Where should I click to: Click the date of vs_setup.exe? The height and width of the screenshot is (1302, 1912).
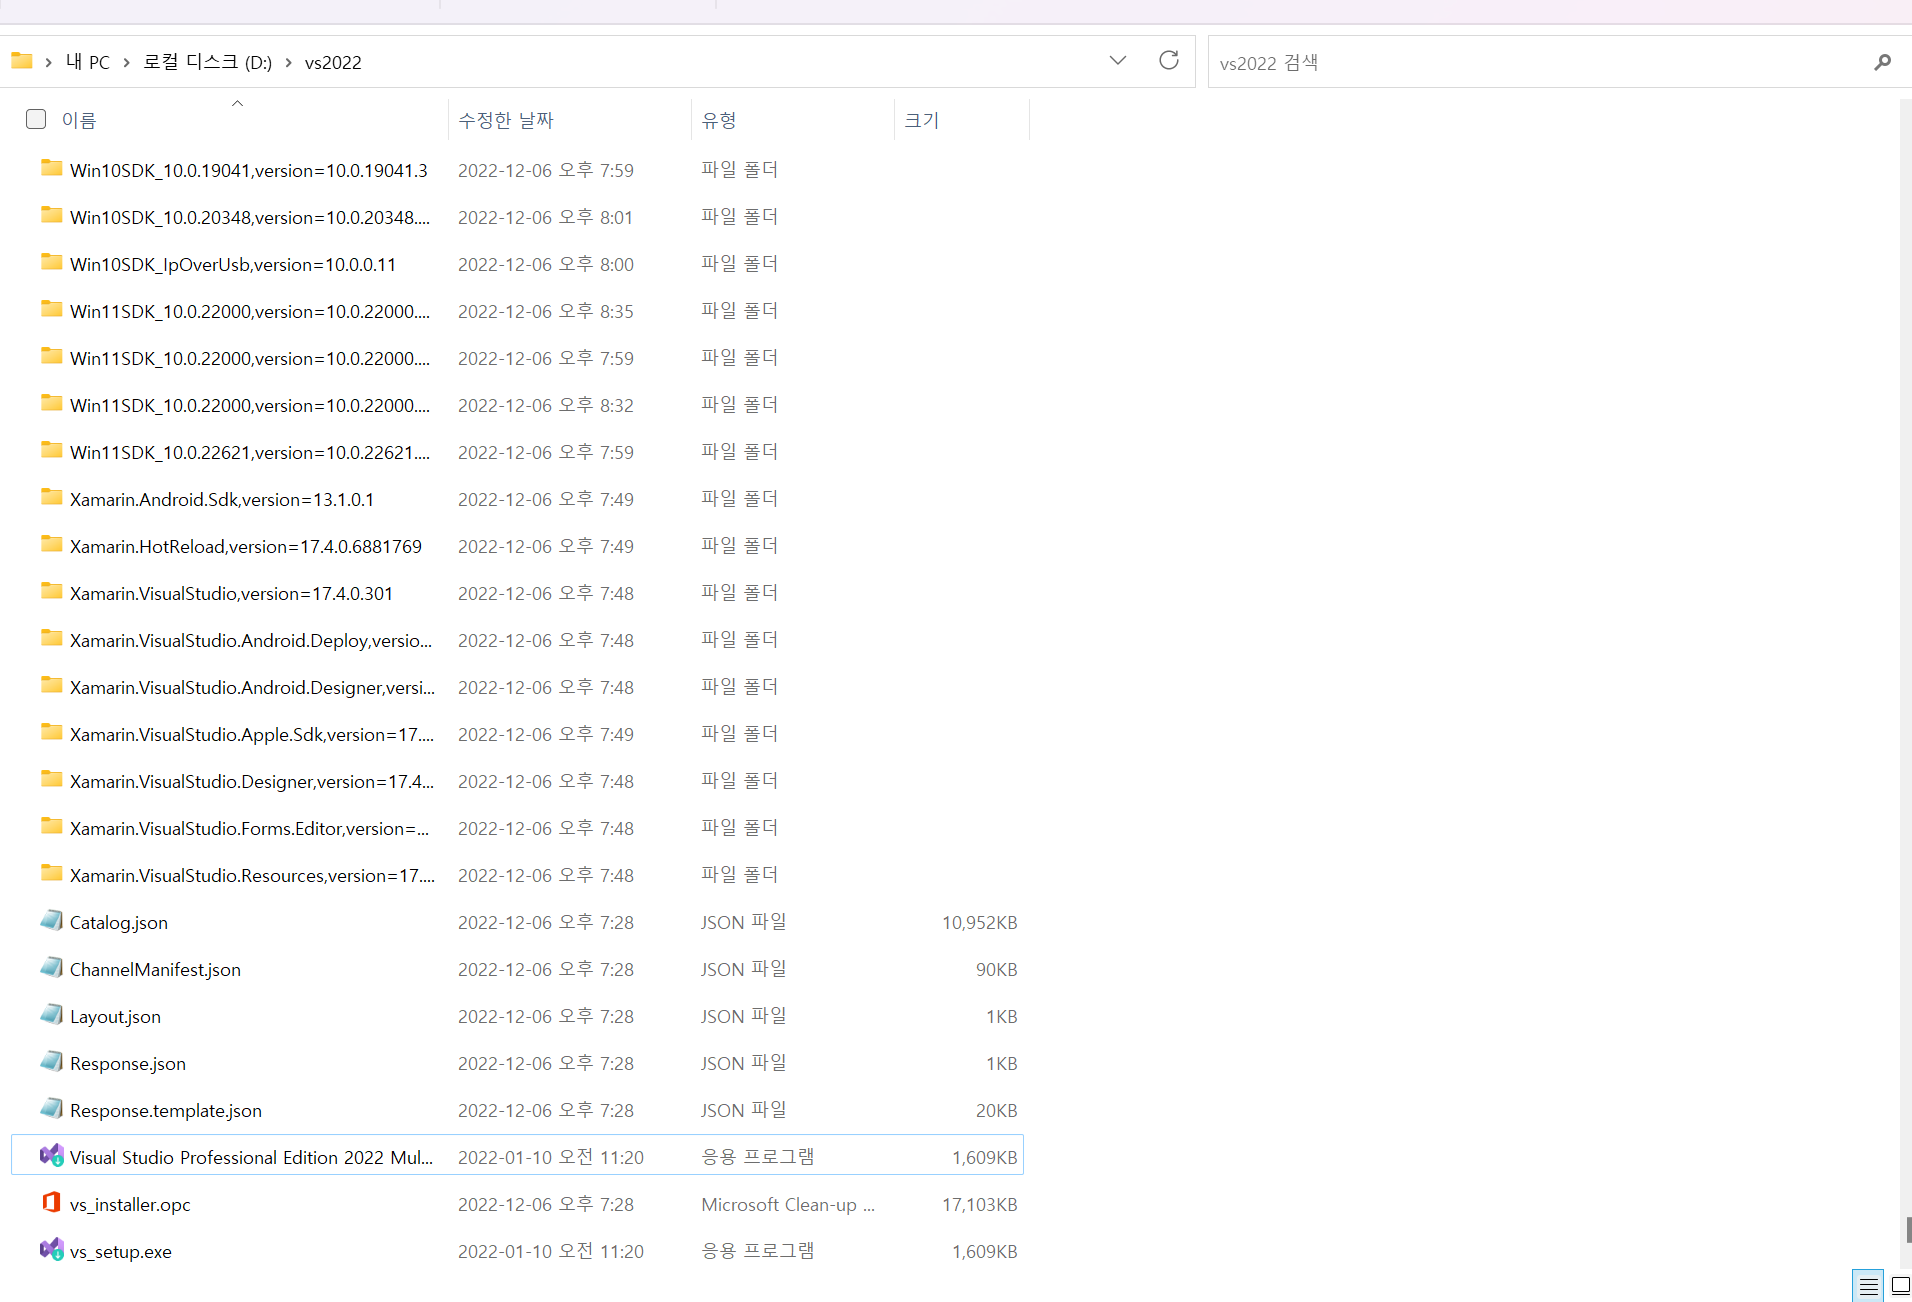coord(551,1251)
